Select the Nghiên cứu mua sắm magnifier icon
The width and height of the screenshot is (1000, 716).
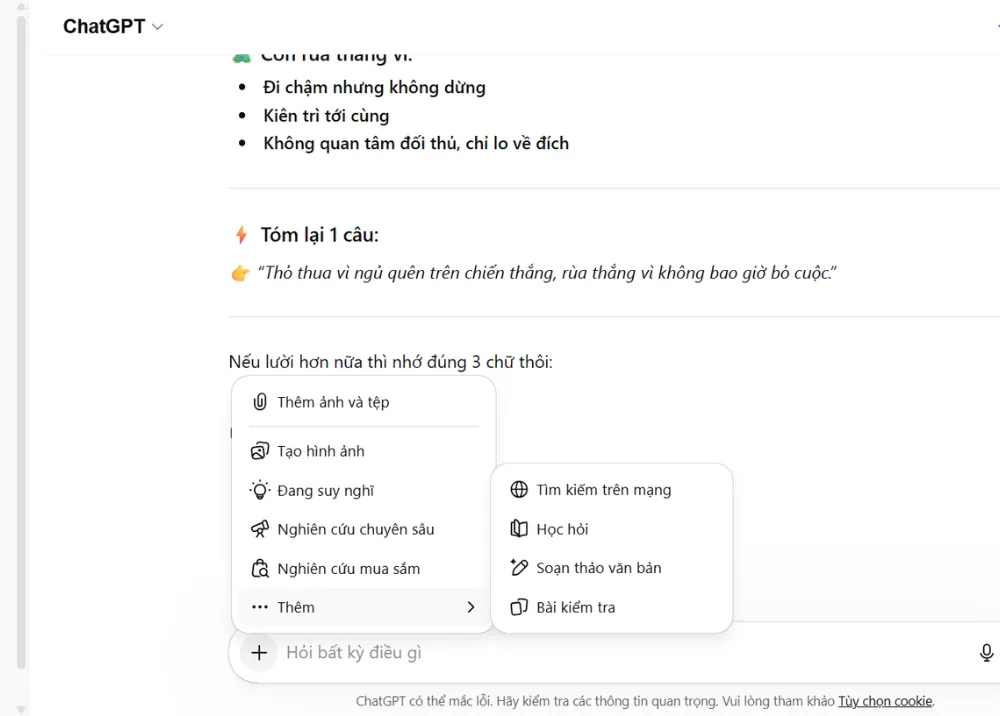260,568
